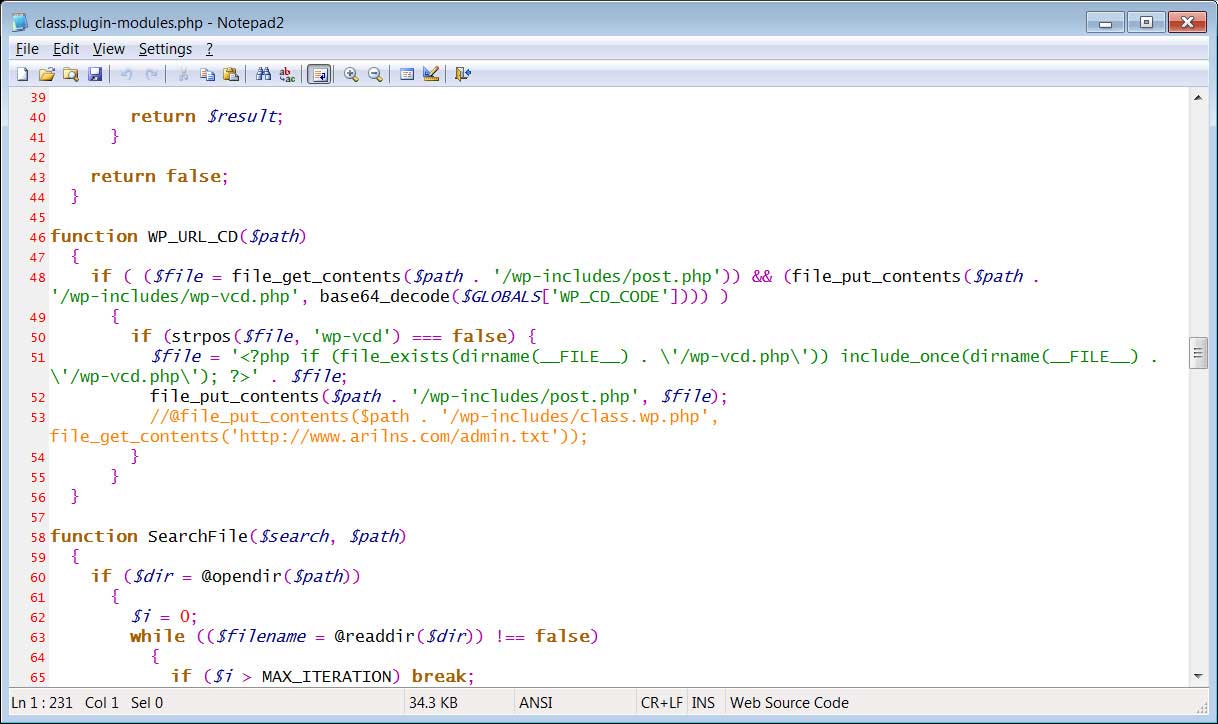
Task: Open the scheme selection icon
Action: [407, 74]
